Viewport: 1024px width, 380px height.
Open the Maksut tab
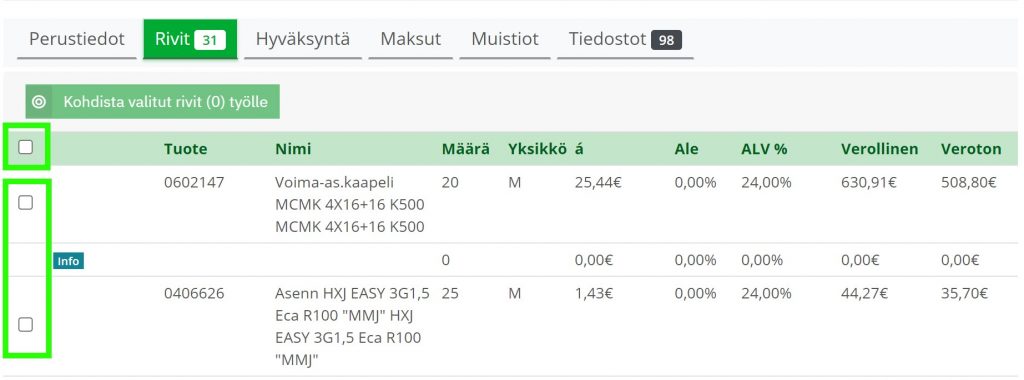pyautogui.click(x=411, y=39)
